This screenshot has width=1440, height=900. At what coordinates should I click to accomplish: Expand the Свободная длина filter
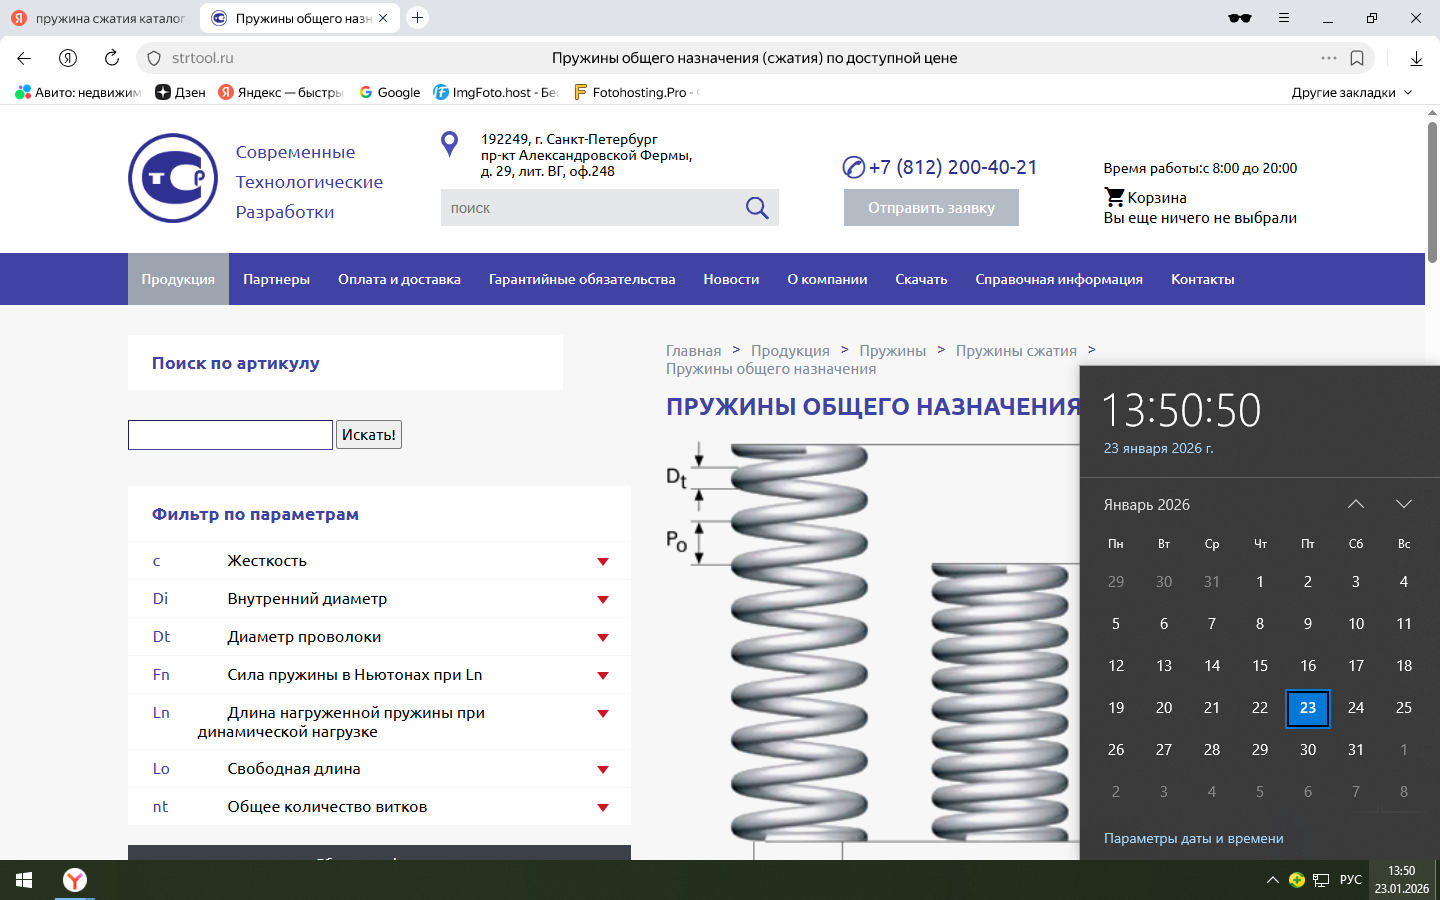click(x=603, y=769)
